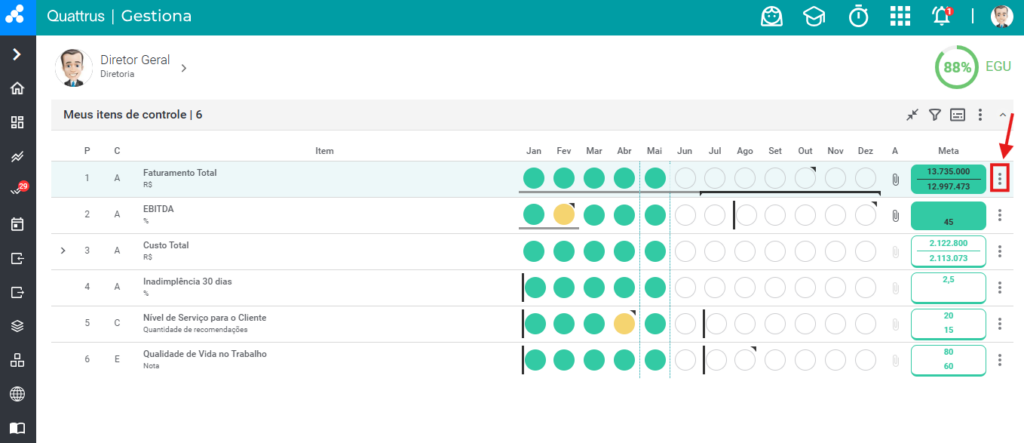1024x443 pixels.
Task: Click the stopwatch timer icon
Action: (x=858, y=16)
